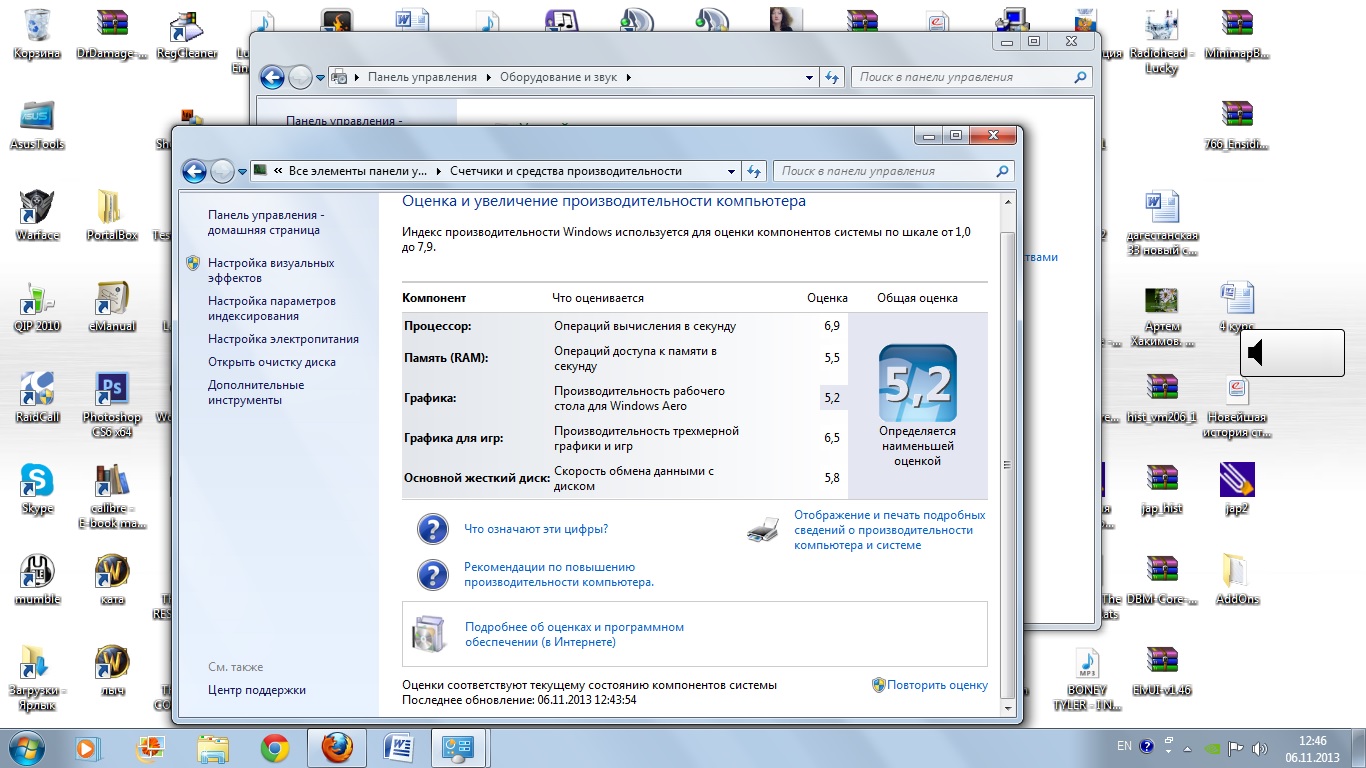The height and width of the screenshot is (768, 1366).
Task: Click the big 5,2 base score badge
Action: click(x=918, y=384)
